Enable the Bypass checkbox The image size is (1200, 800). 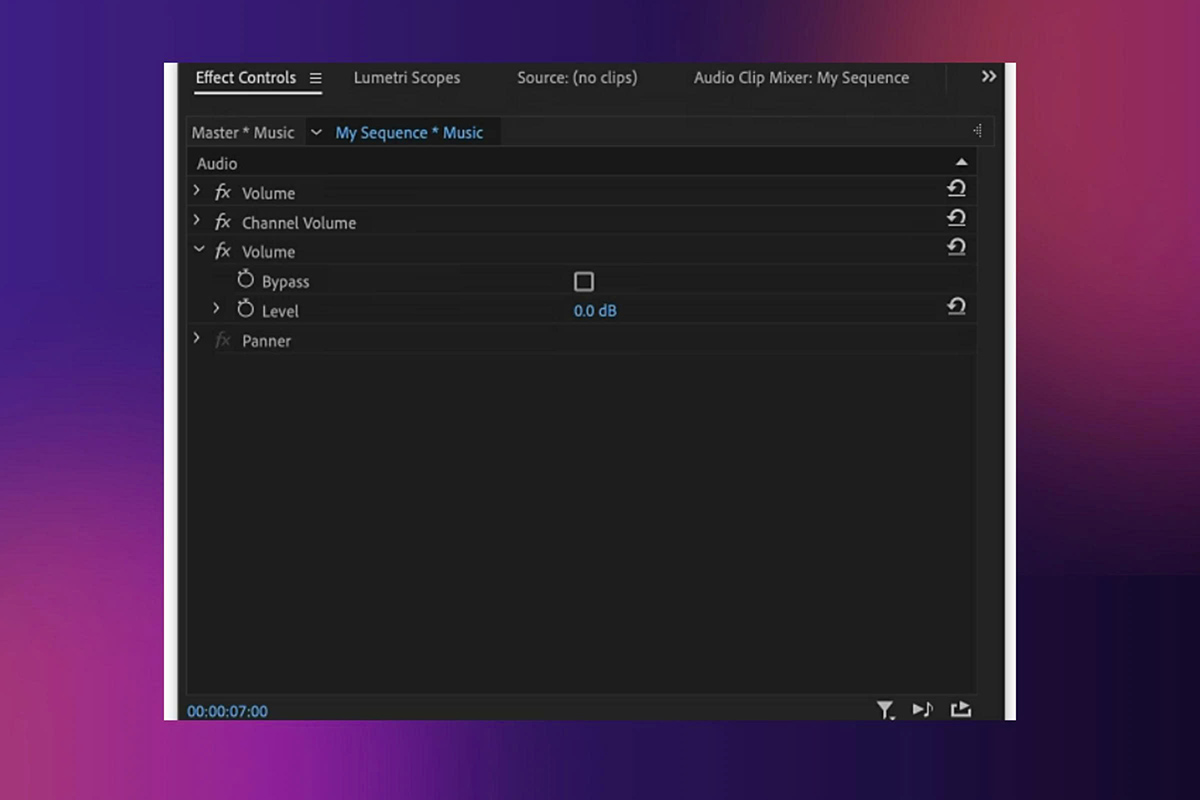[x=583, y=281]
